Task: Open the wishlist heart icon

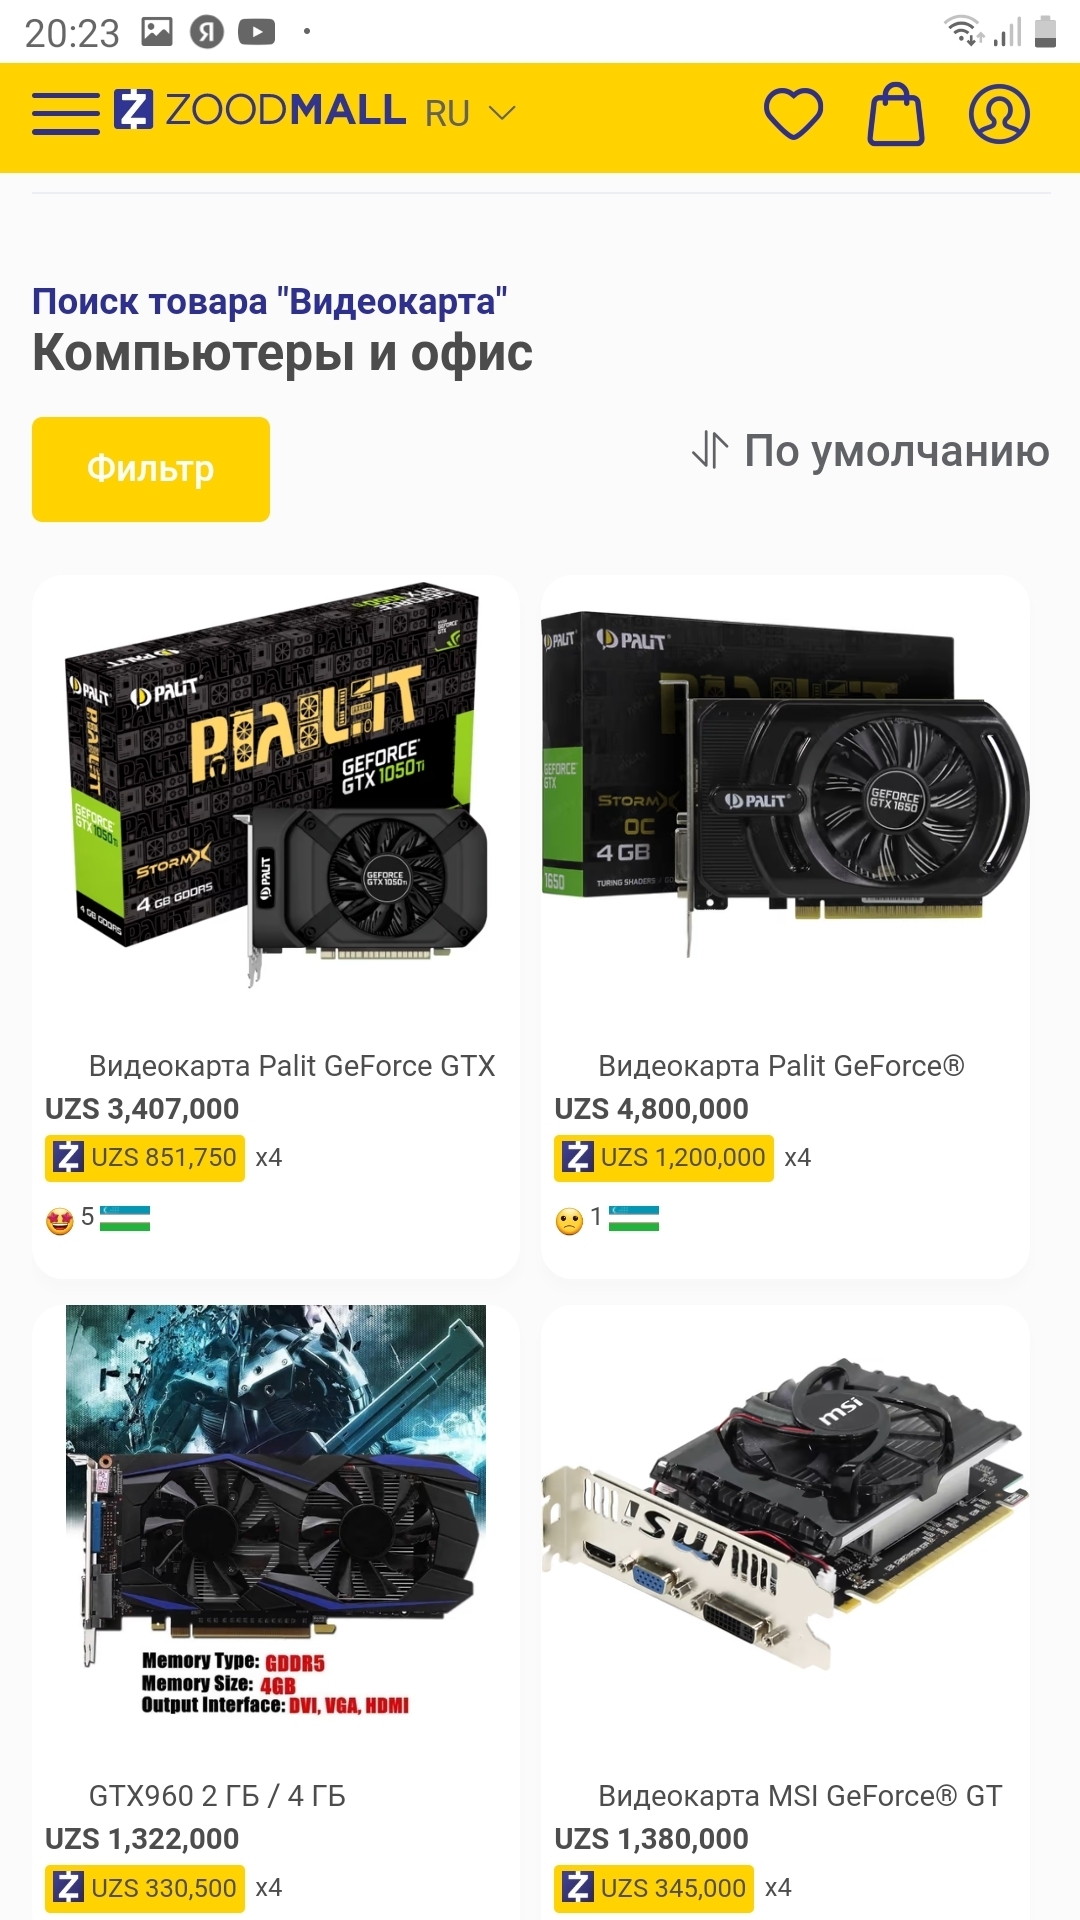Action: (793, 113)
